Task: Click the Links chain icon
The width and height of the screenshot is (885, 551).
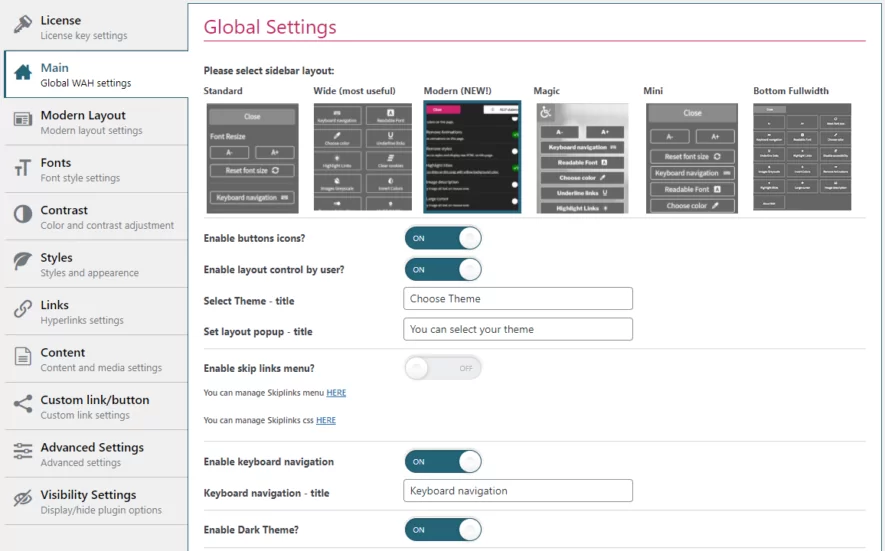Action: [x=23, y=309]
